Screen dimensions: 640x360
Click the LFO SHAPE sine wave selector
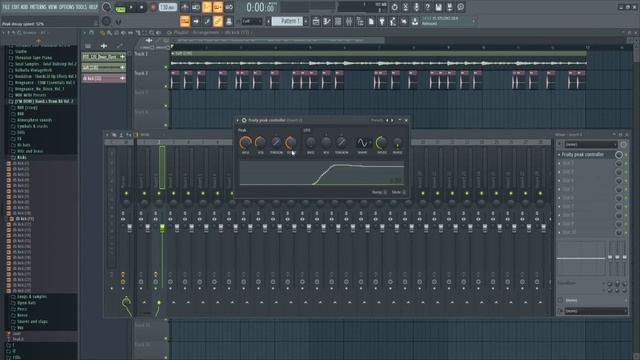pyautogui.click(x=362, y=142)
